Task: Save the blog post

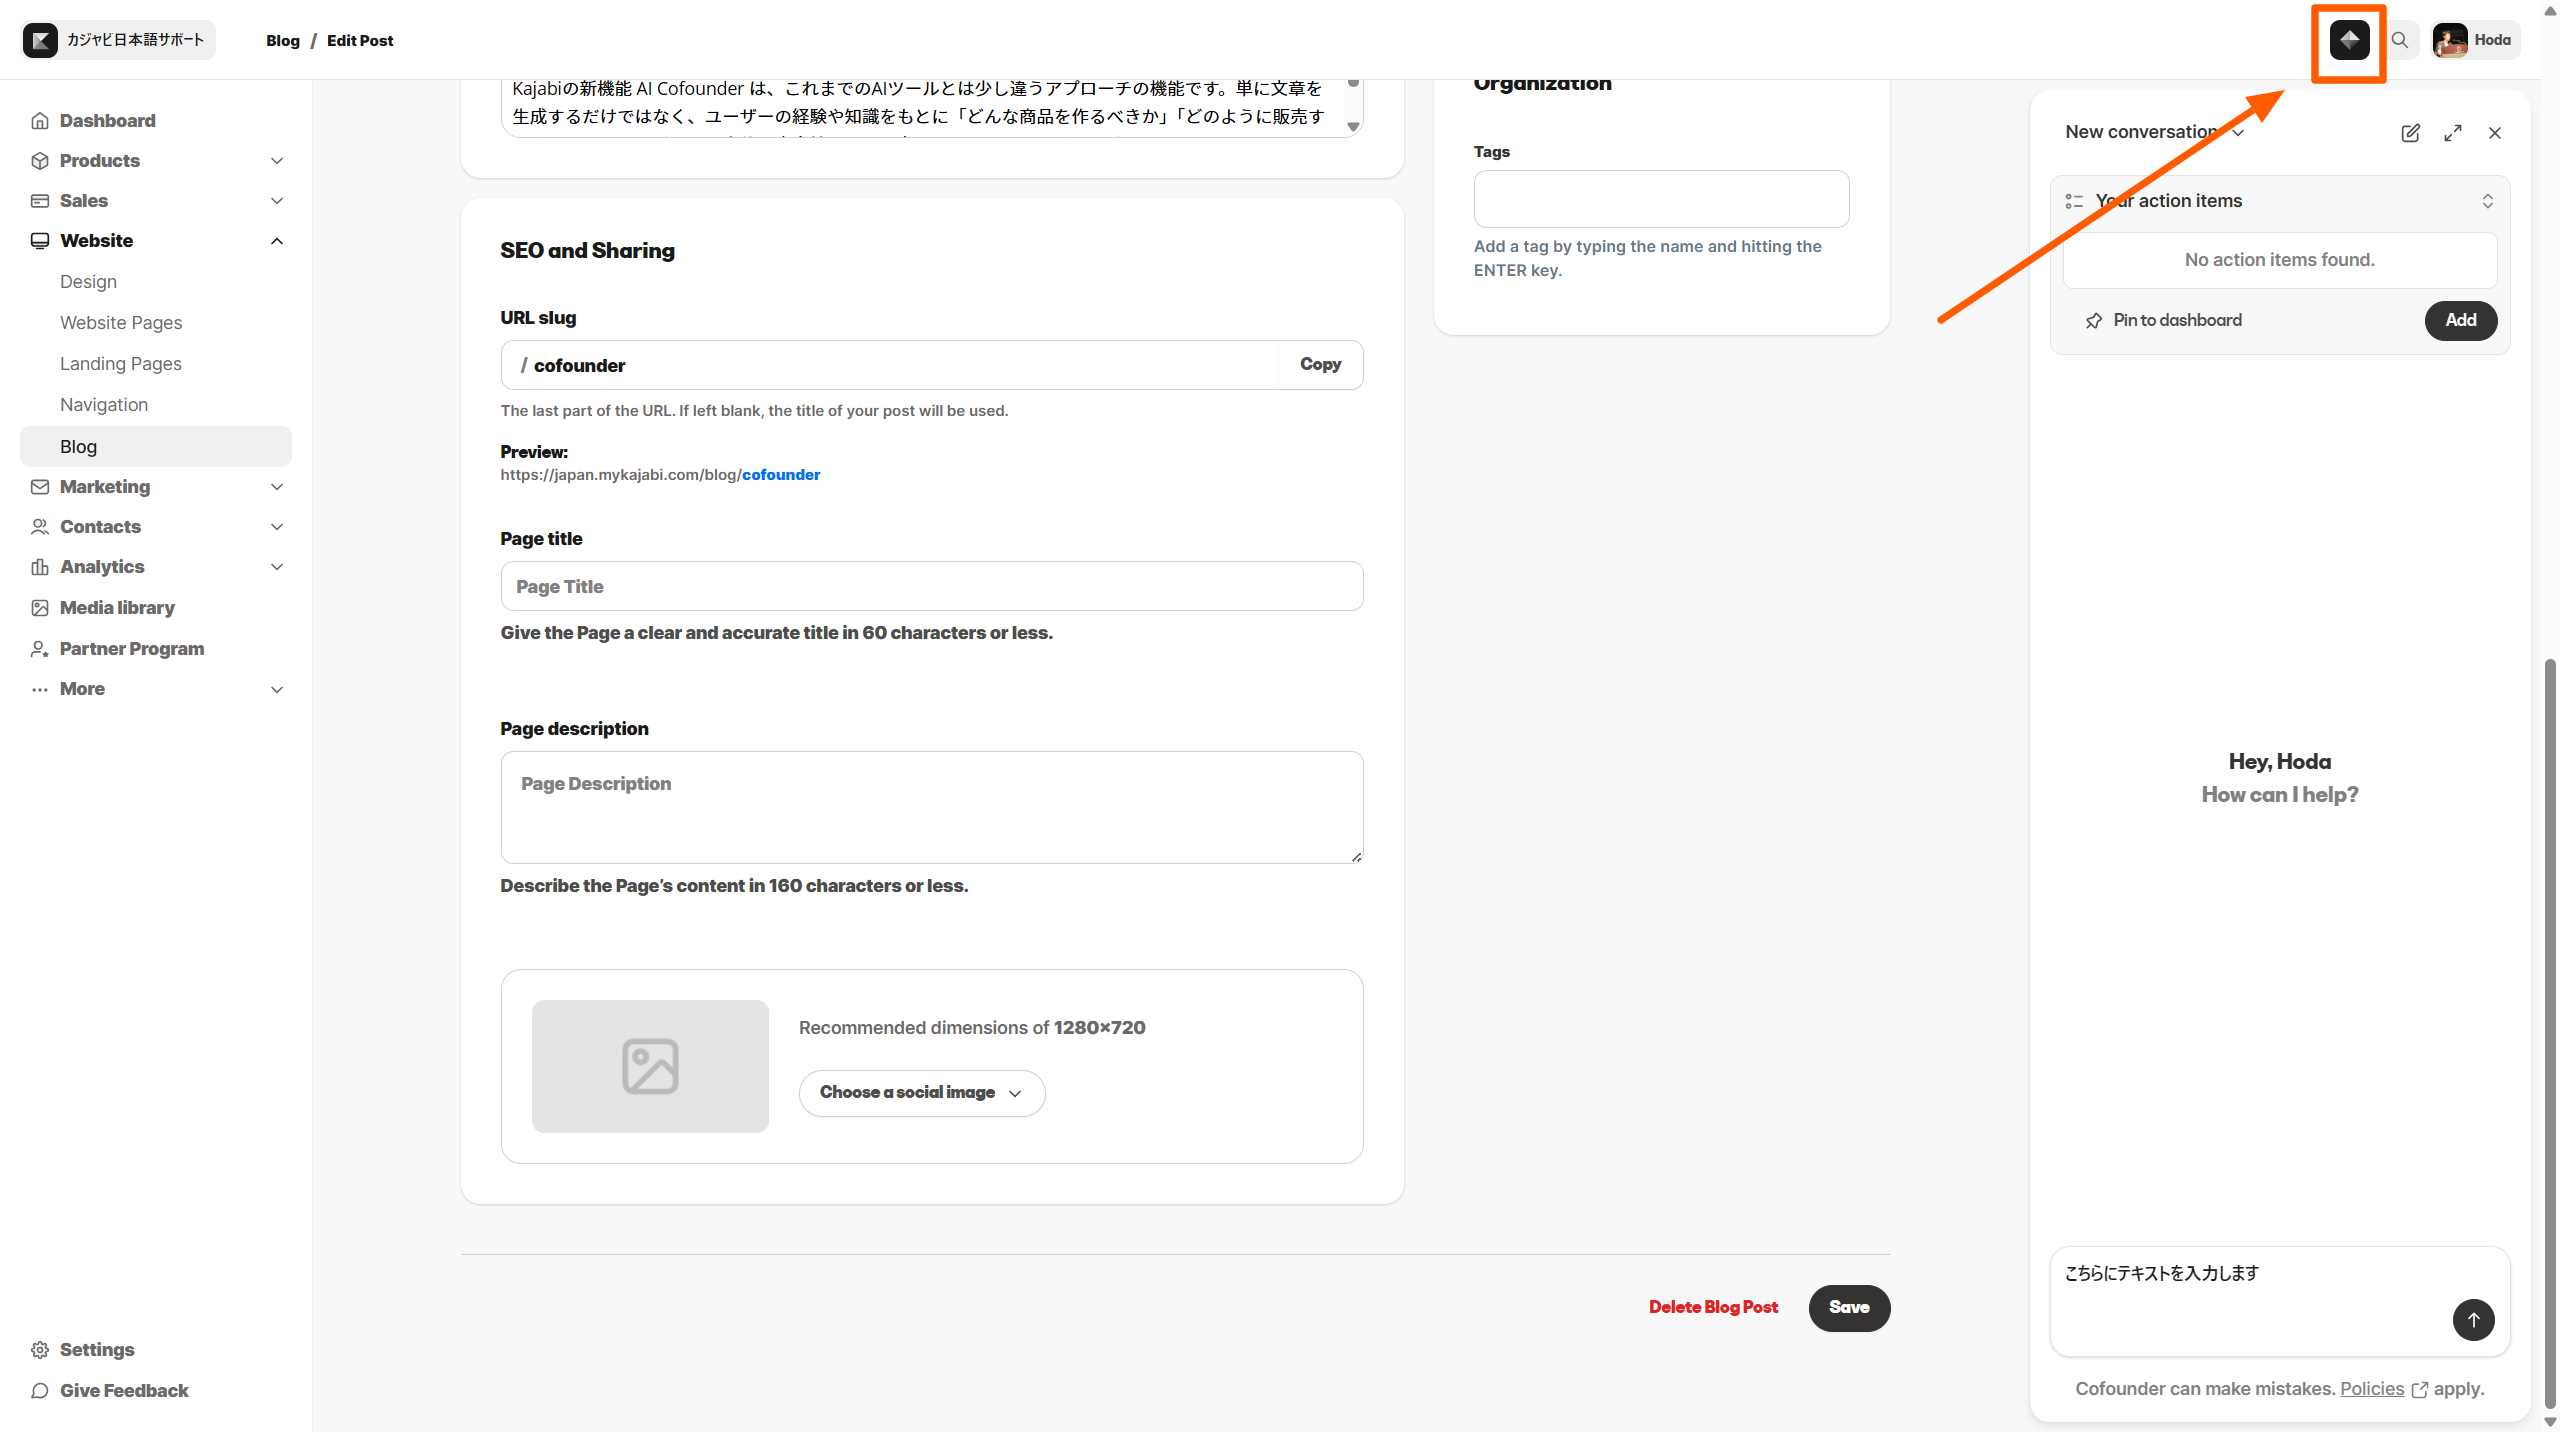Action: coord(1849,1307)
